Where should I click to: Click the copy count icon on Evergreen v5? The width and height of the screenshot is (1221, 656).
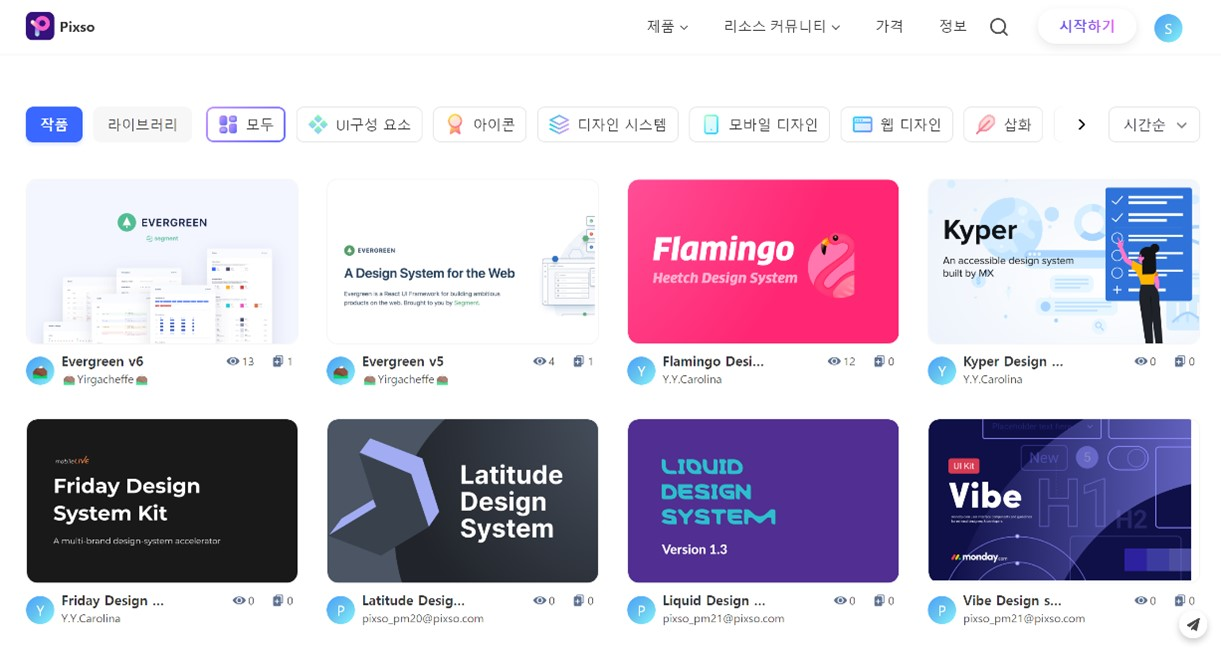pyautogui.click(x=579, y=361)
